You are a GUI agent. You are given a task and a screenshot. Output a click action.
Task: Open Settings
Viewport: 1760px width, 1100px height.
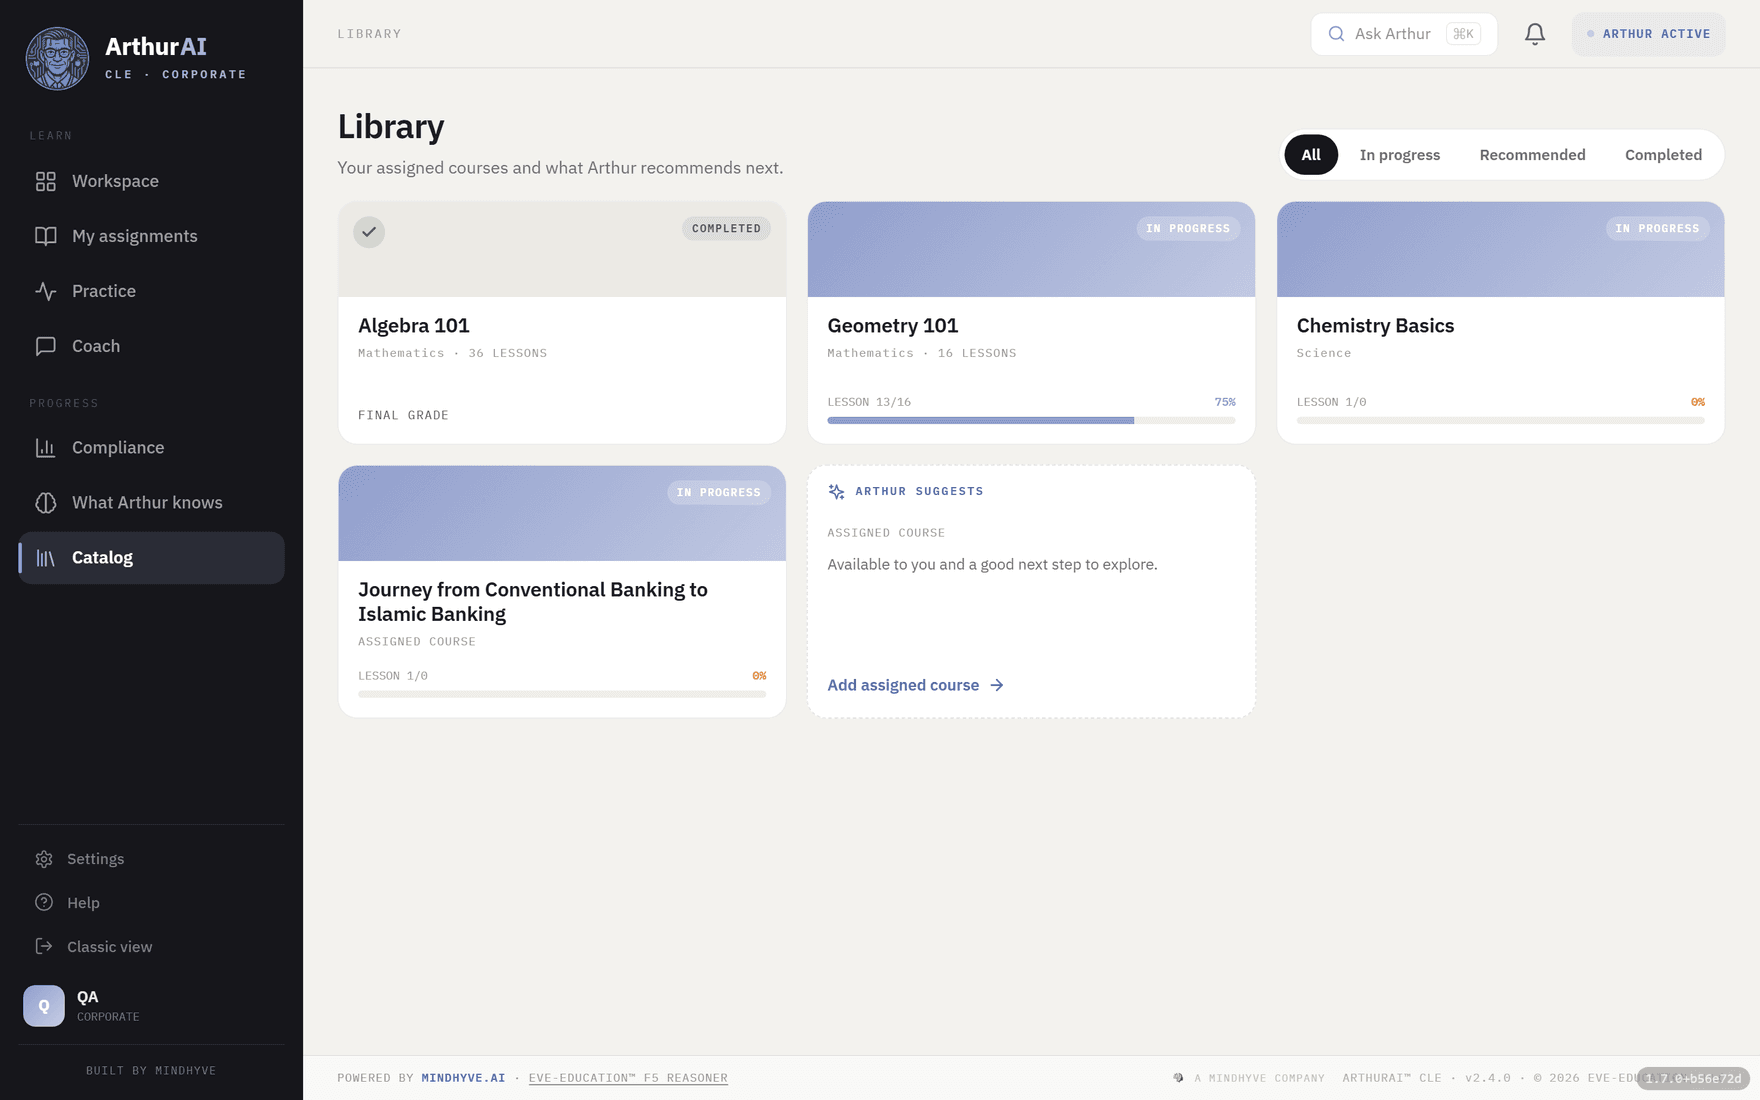click(151, 859)
